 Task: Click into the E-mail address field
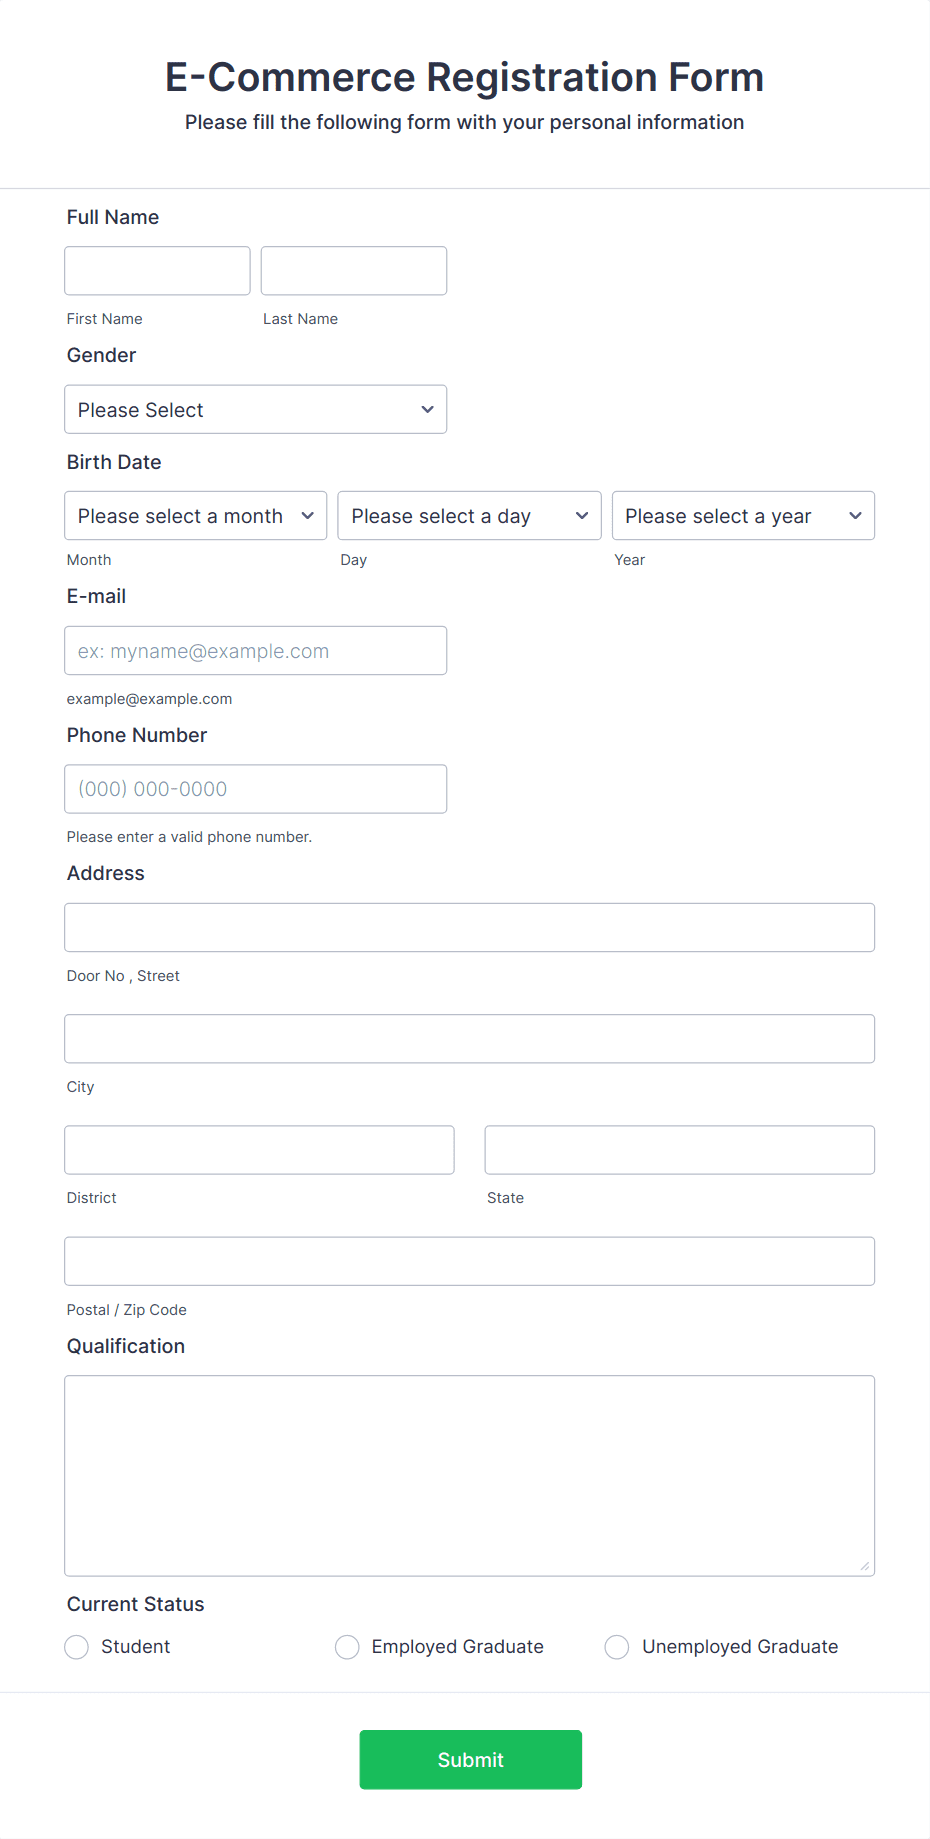255,650
